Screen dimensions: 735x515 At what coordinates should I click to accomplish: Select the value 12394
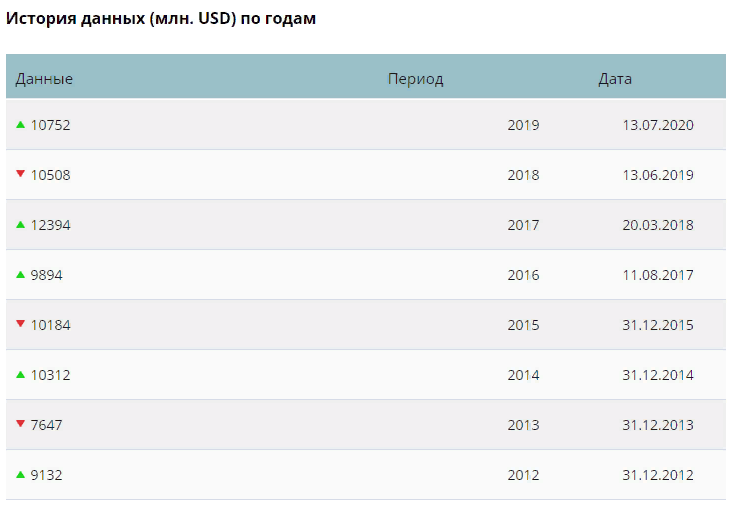coord(51,225)
